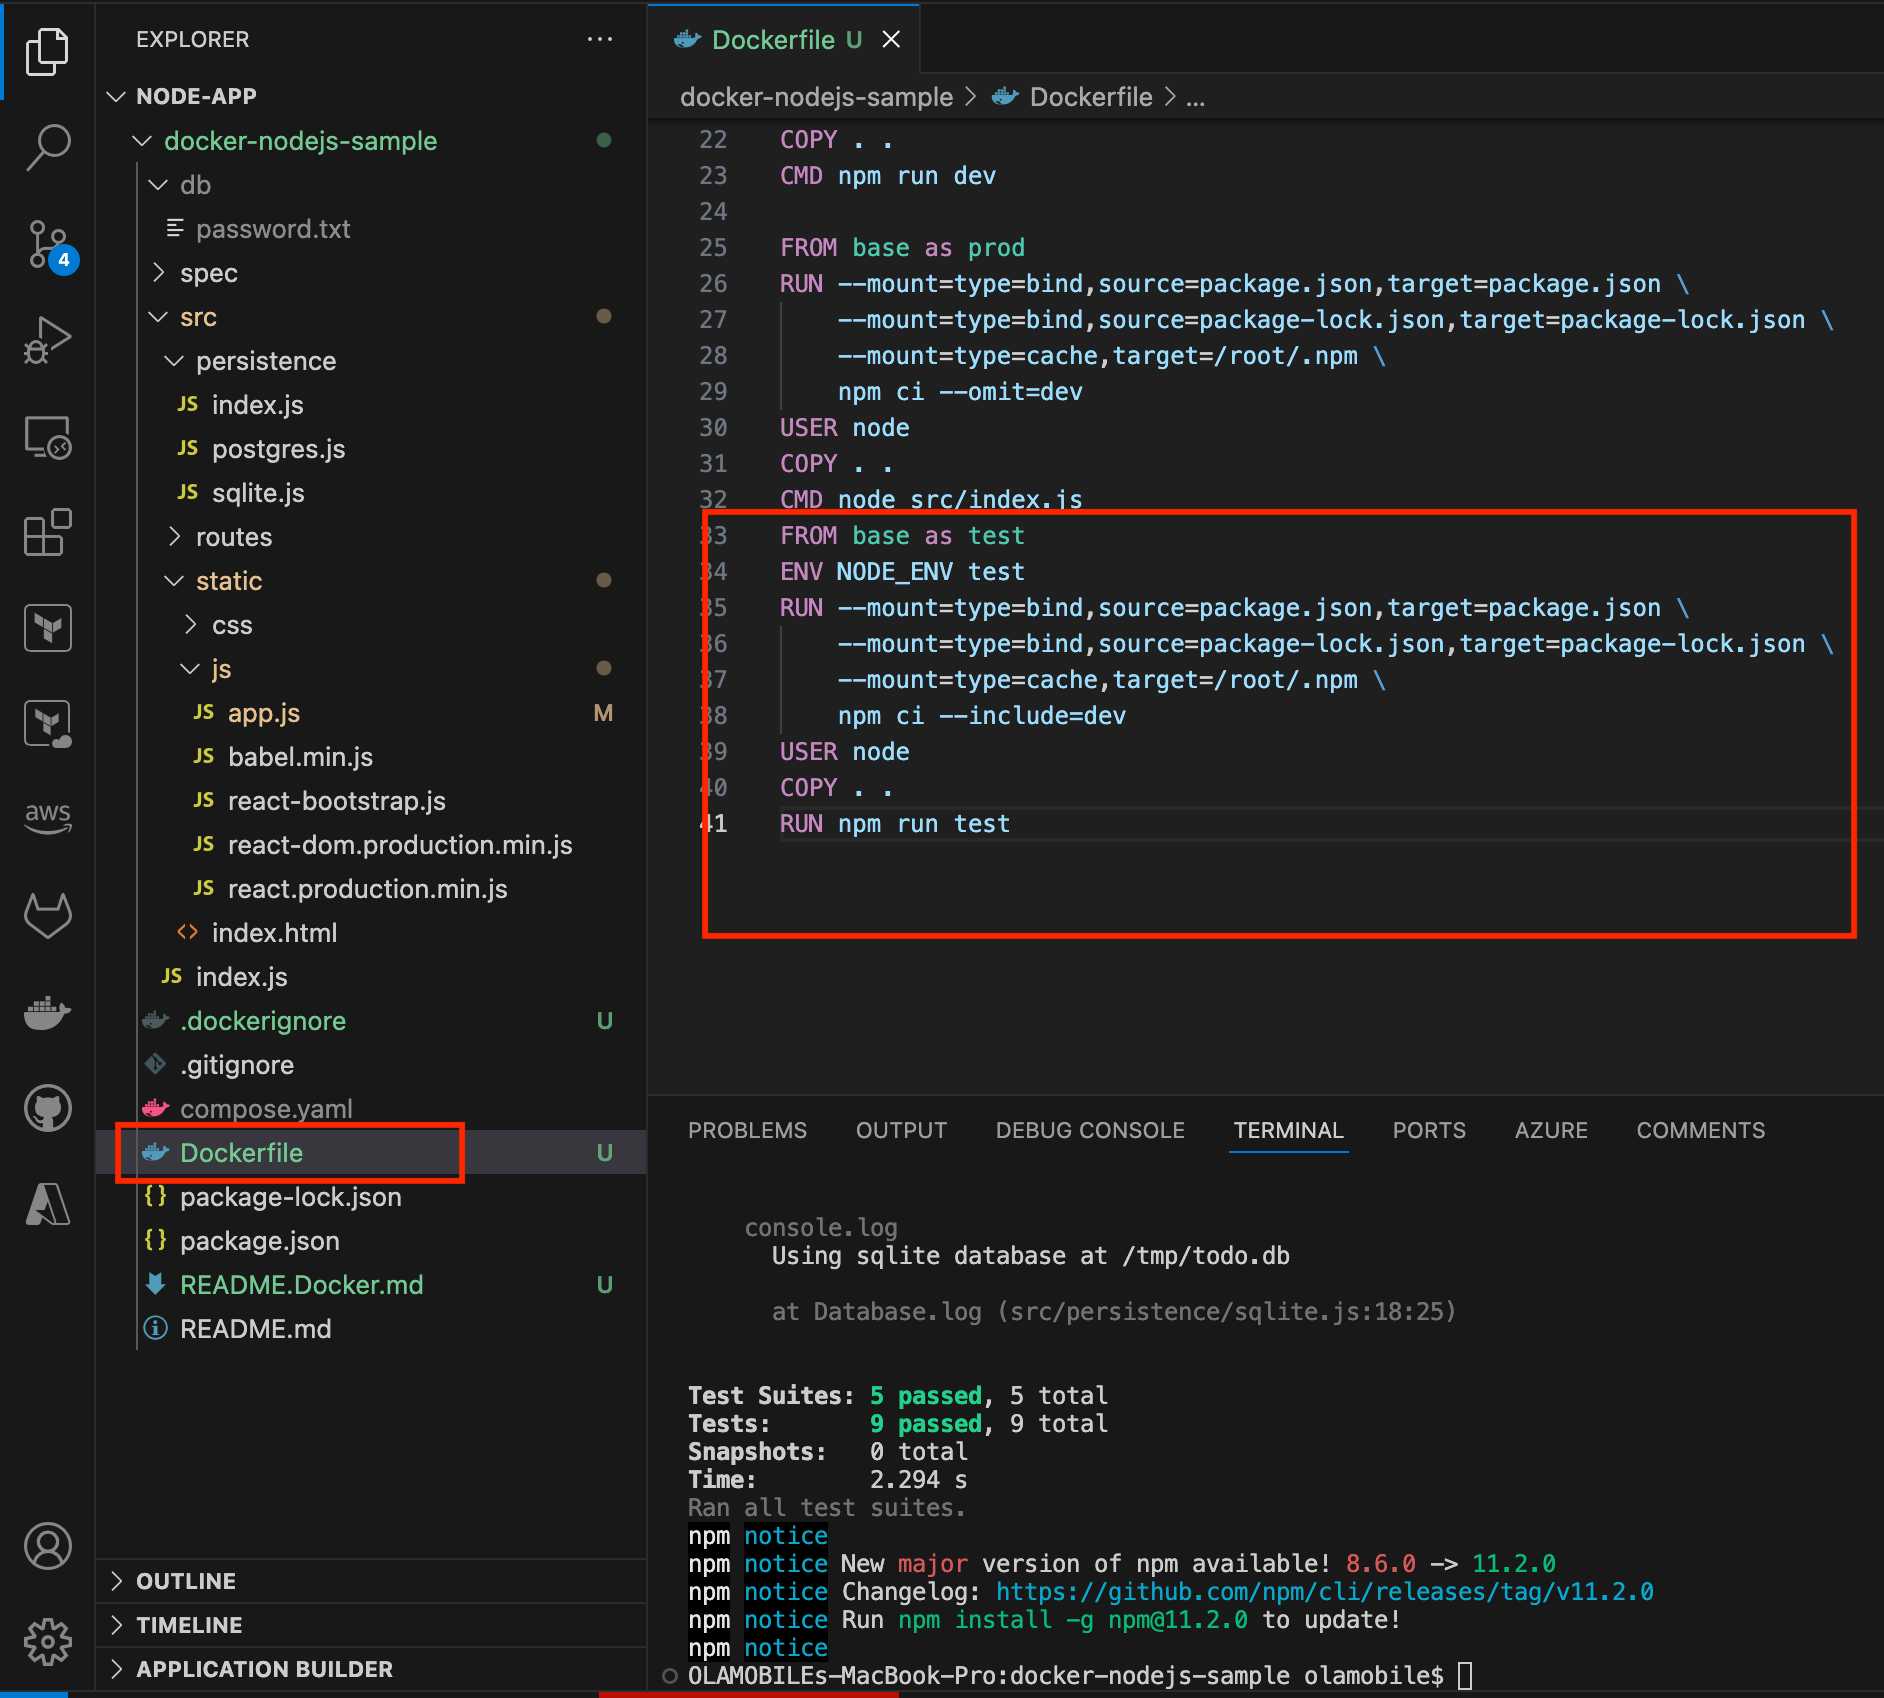
Task: Open Source Control view with 4 badge
Action: coord(50,245)
